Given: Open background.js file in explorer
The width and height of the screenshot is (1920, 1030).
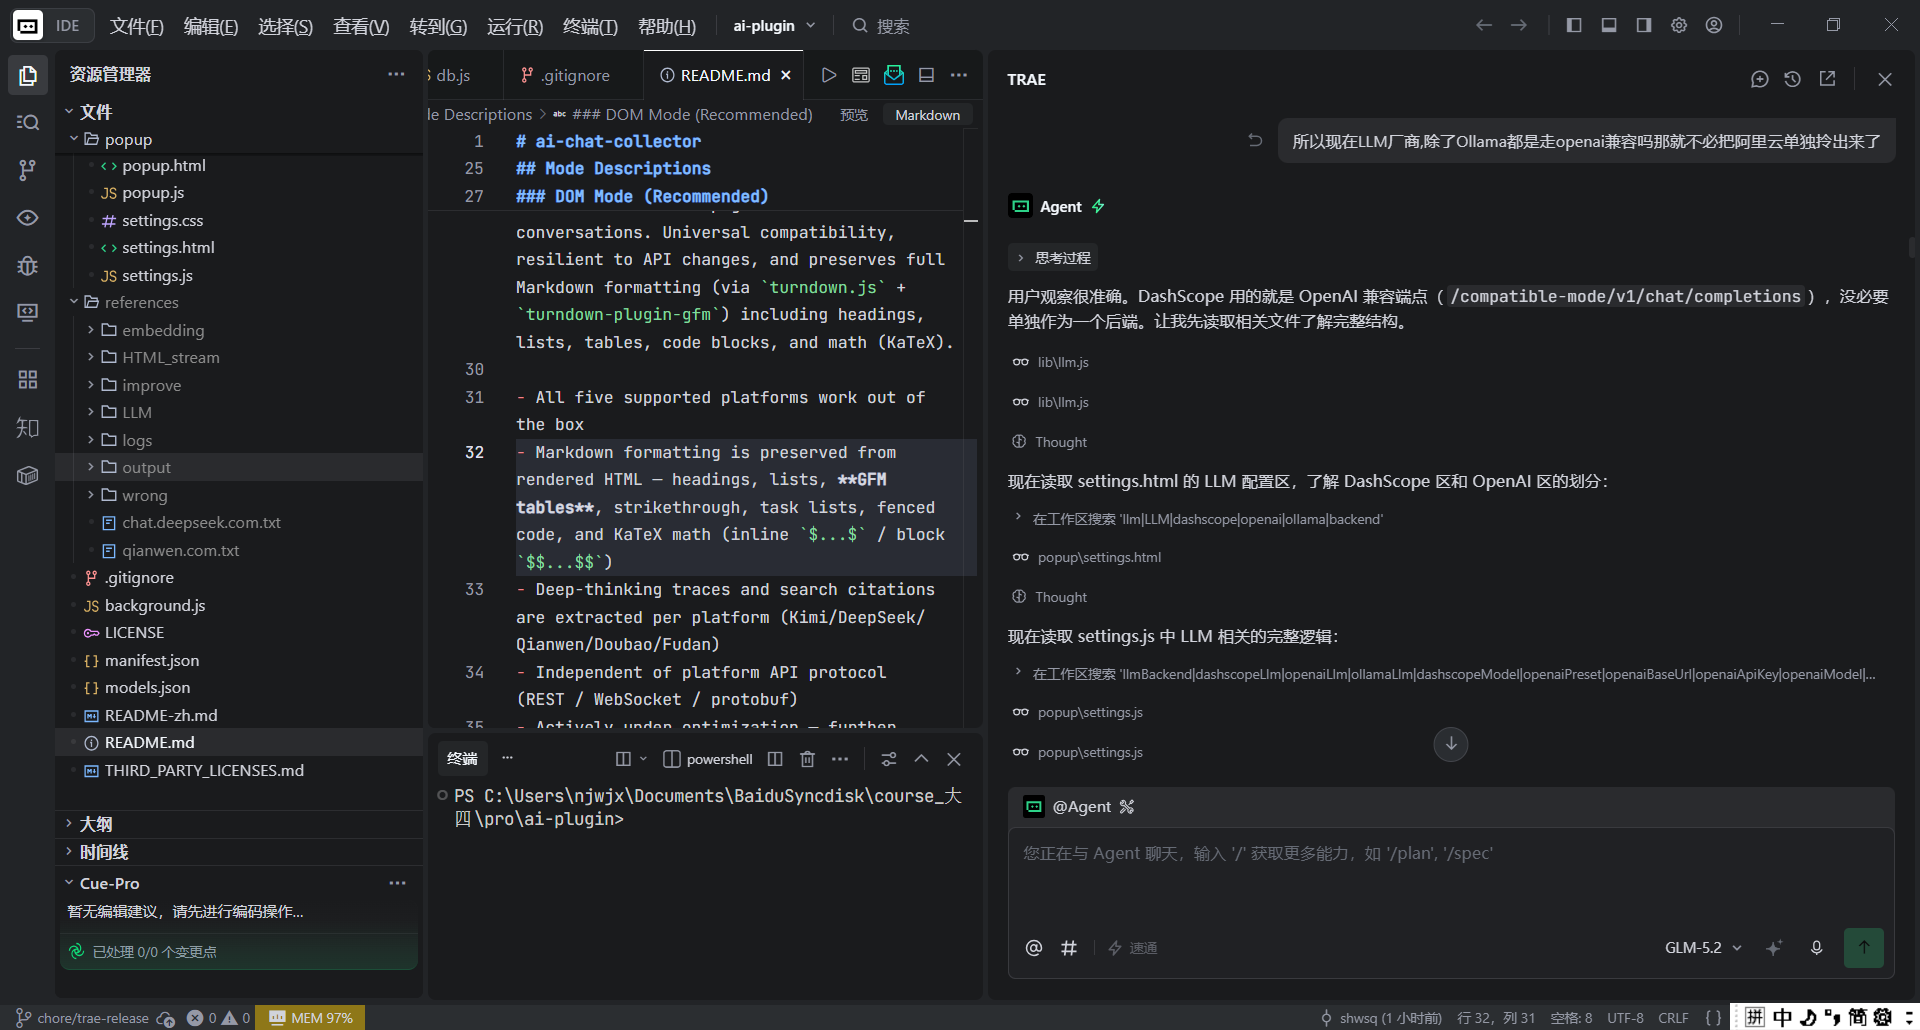Looking at the screenshot, I should 155,605.
